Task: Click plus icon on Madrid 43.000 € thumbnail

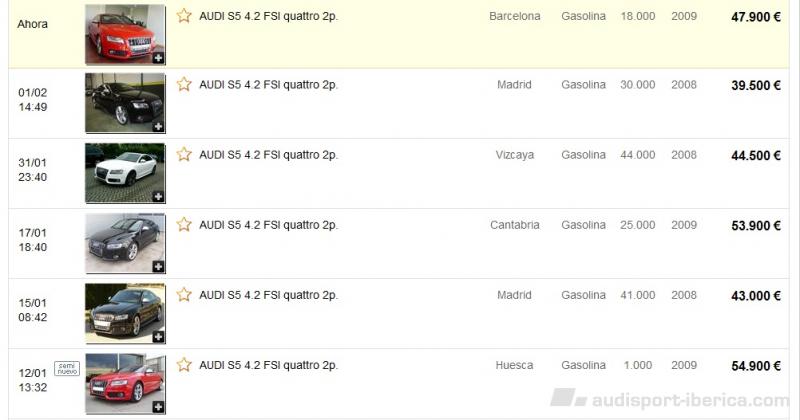Action: pos(158,337)
